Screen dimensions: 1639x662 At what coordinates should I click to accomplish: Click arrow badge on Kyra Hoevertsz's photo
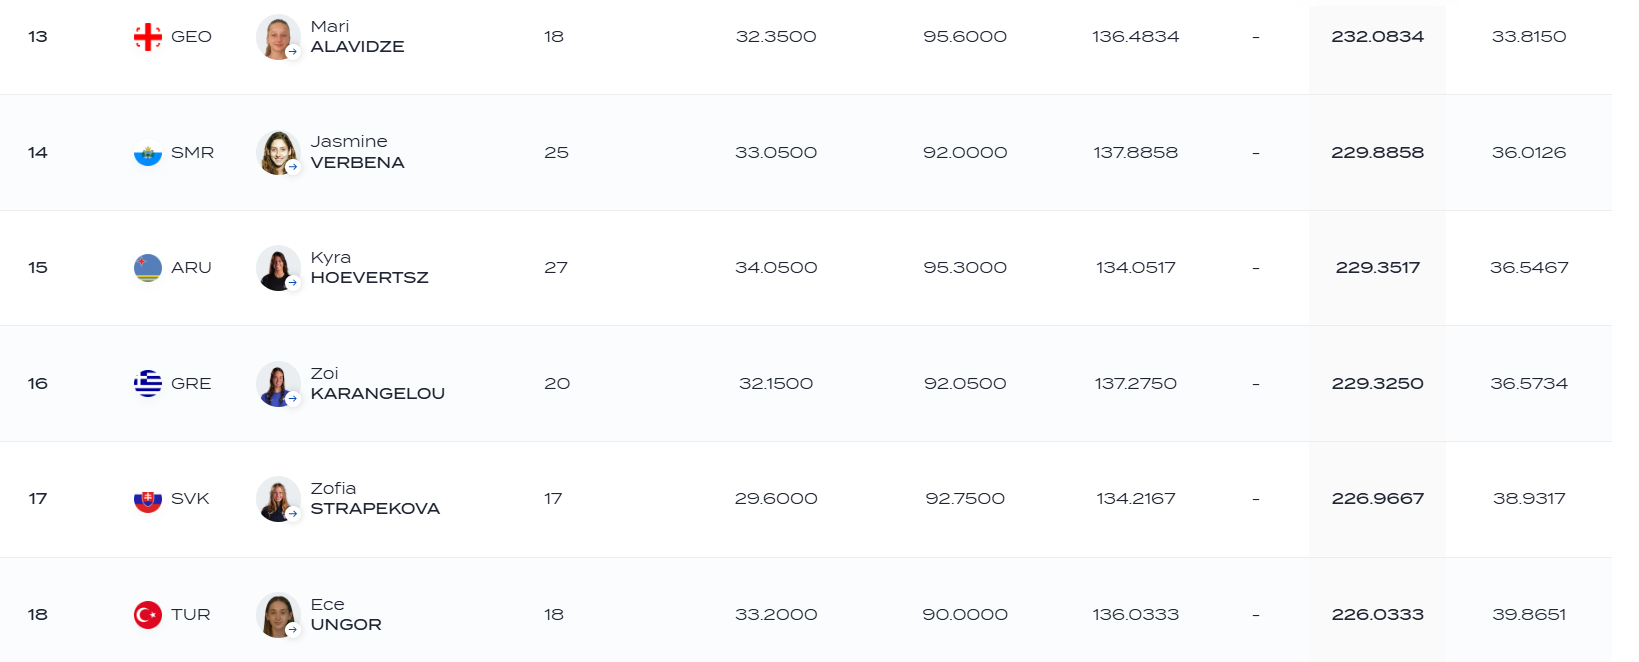point(293,283)
